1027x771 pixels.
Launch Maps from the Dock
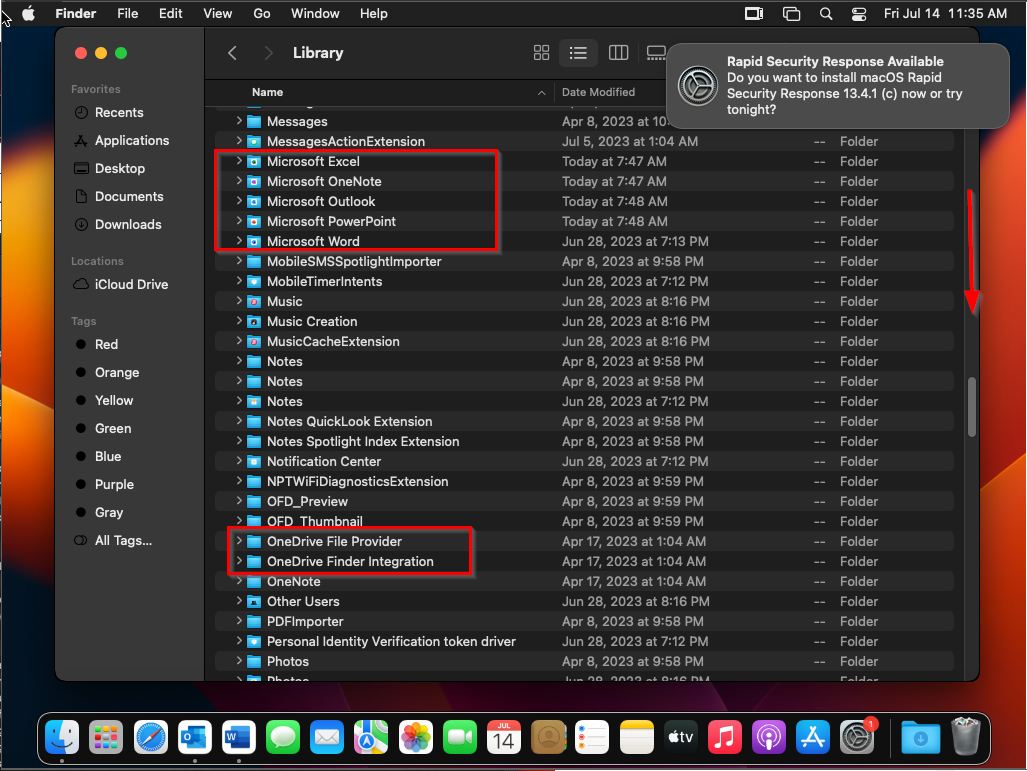(x=371, y=737)
